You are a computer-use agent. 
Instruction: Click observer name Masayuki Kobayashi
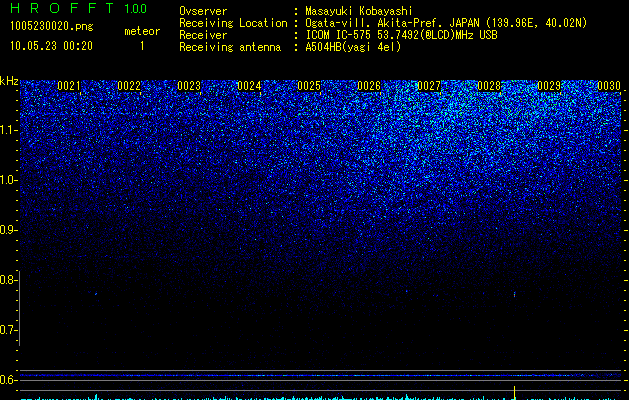(x=359, y=11)
